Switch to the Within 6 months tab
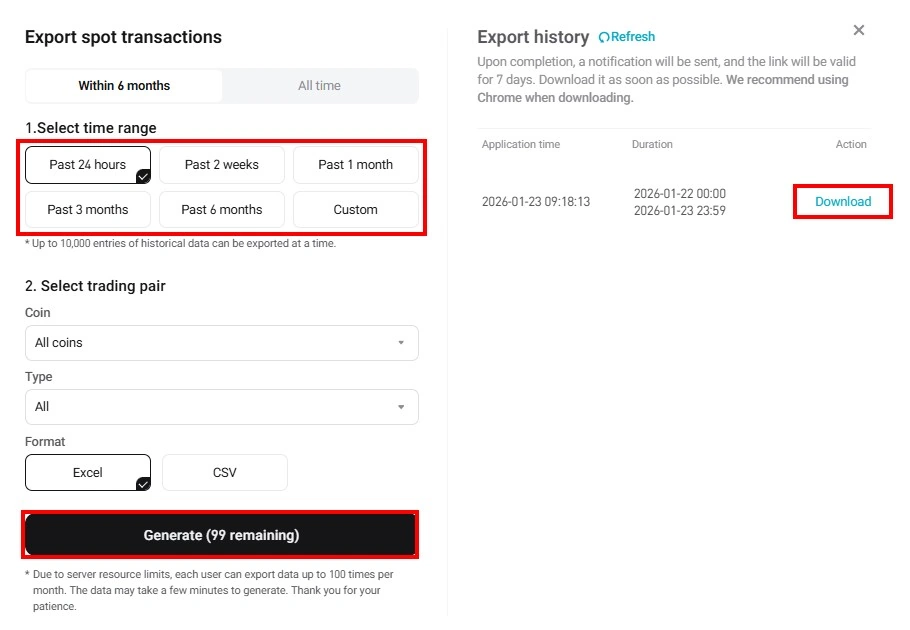The width and height of the screenshot is (910, 630). tap(124, 86)
